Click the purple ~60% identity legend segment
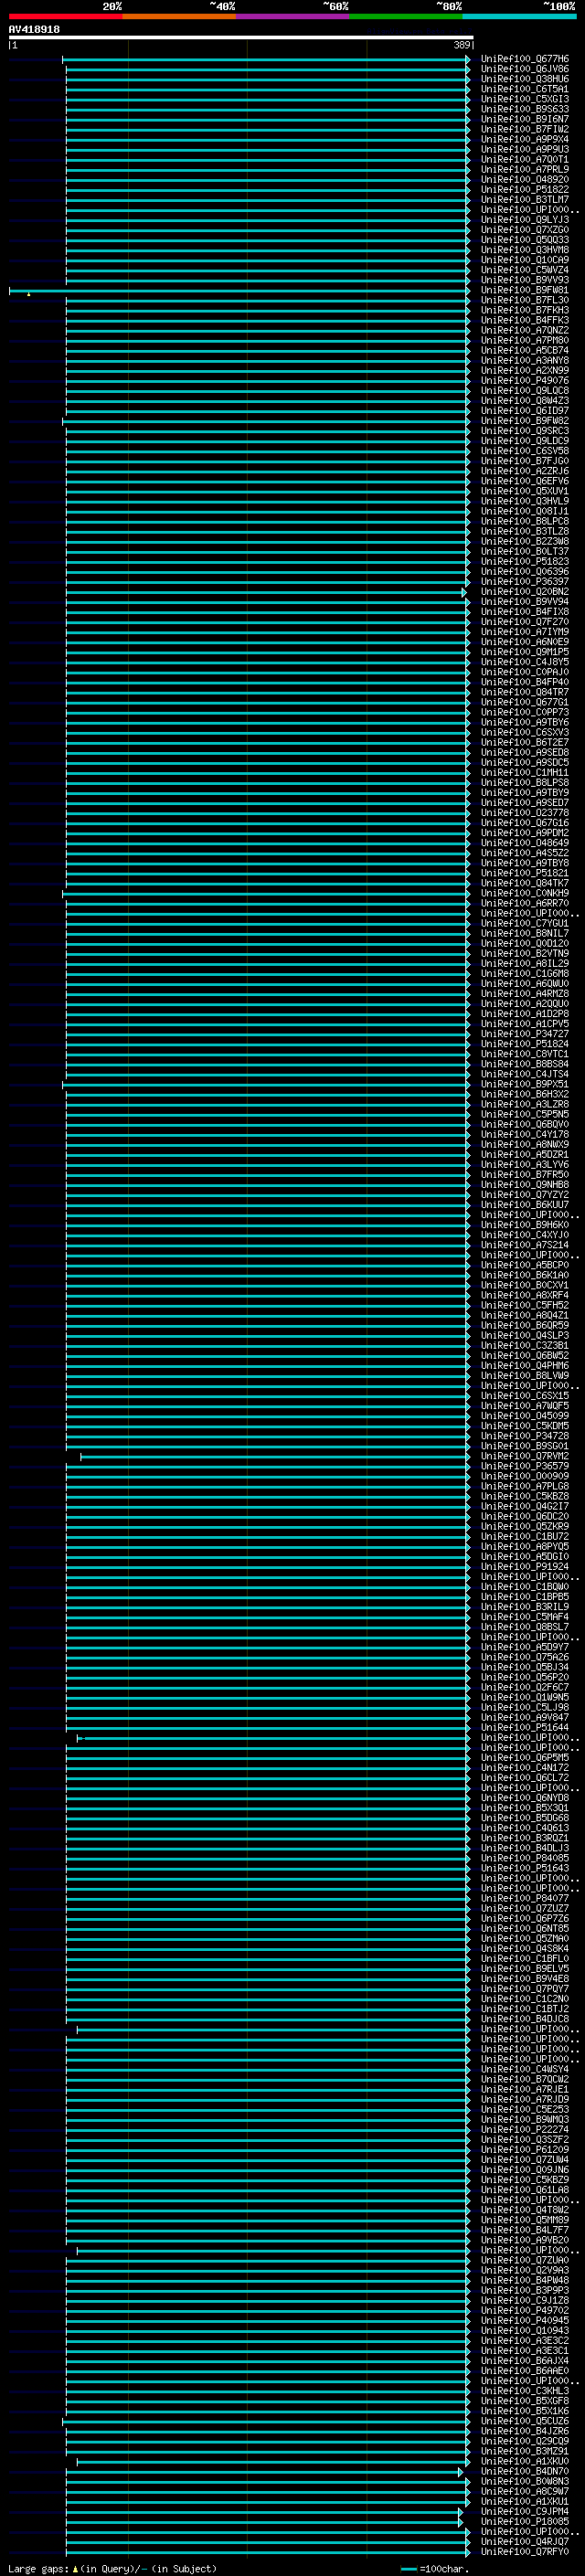Screen dimensions: 585x2576 (292, 16)
